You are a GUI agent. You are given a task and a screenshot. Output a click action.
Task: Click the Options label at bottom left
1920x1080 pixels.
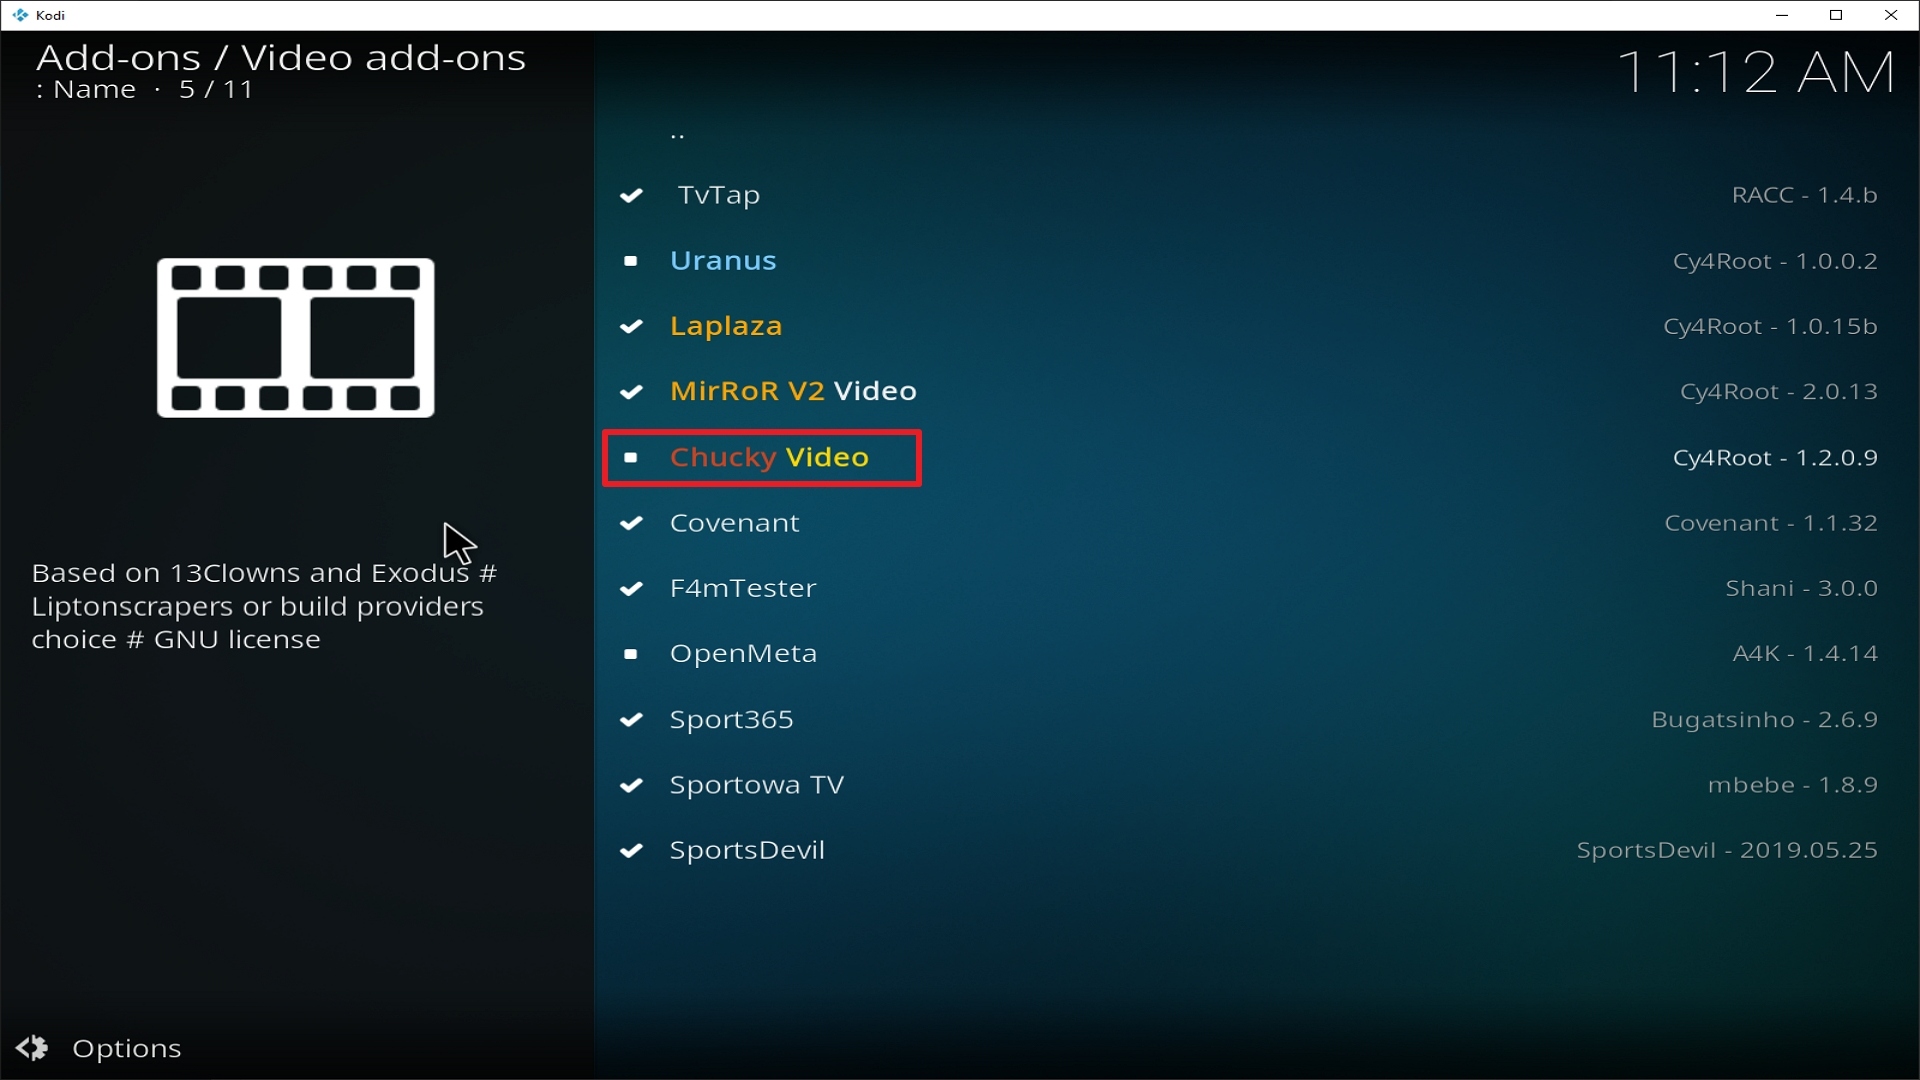point(127,1048)
